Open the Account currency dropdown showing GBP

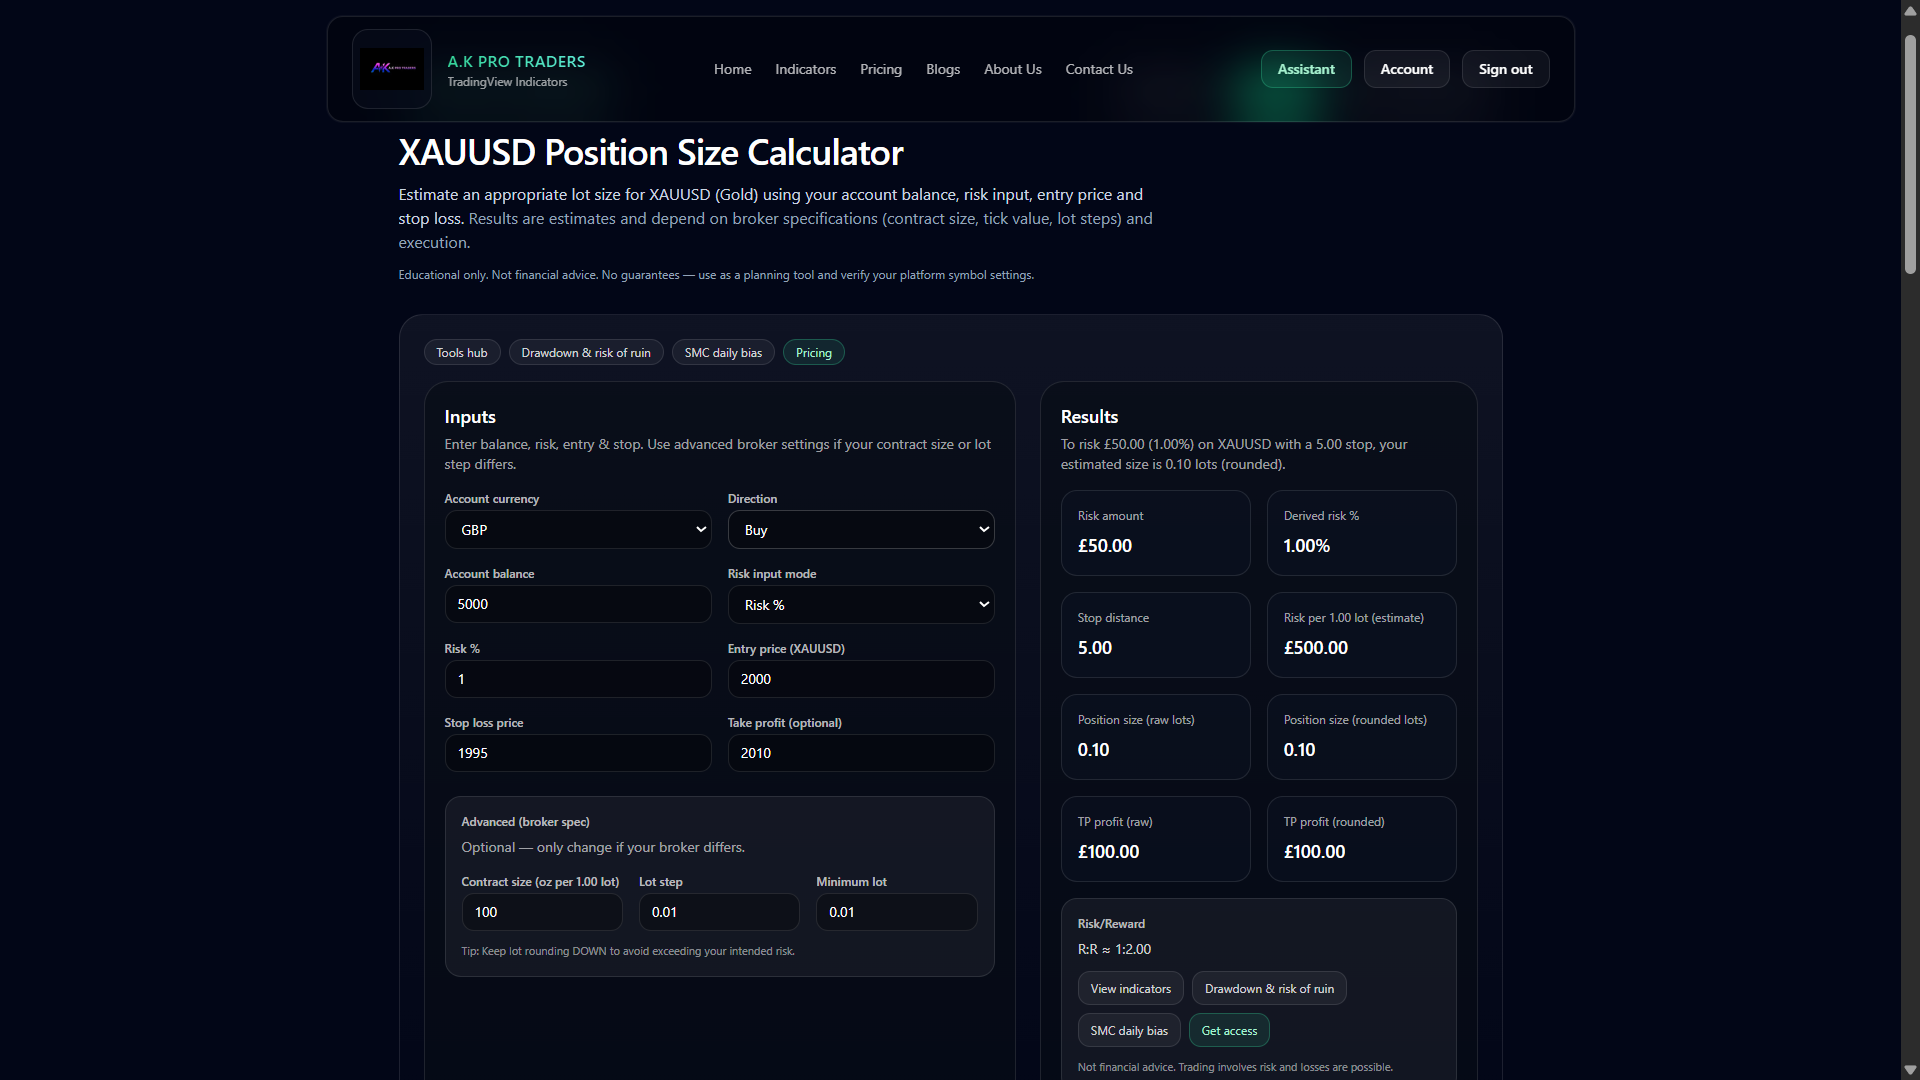[x=577, y=529]
